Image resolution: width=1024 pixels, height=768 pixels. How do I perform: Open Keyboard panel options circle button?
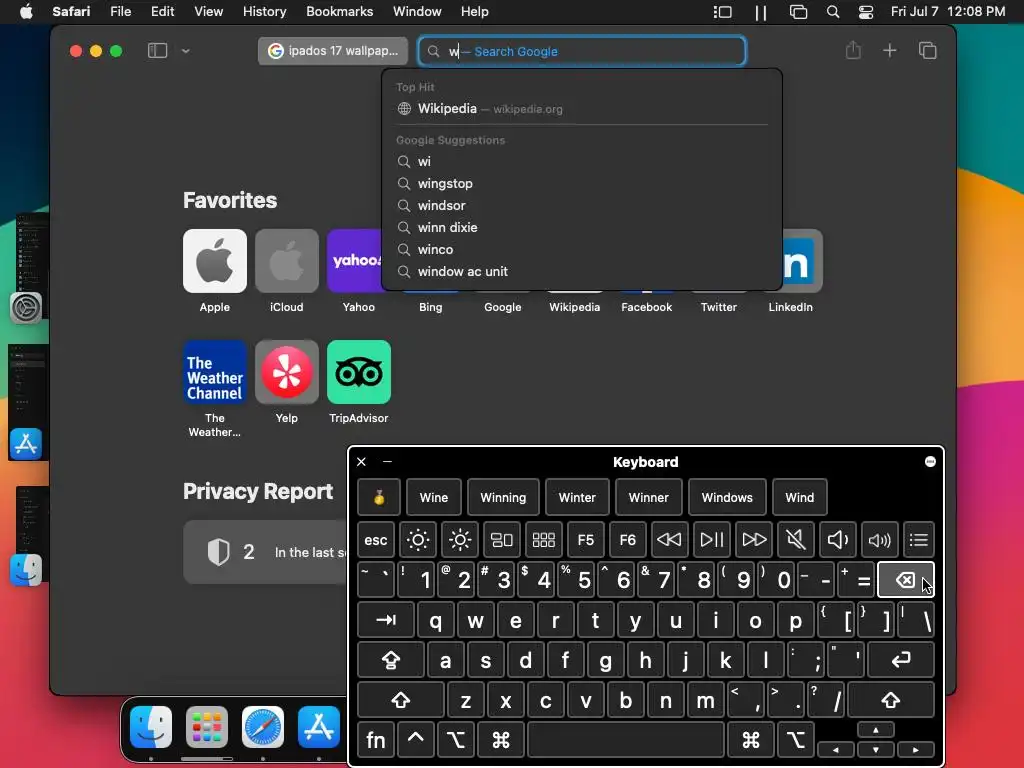930,462
